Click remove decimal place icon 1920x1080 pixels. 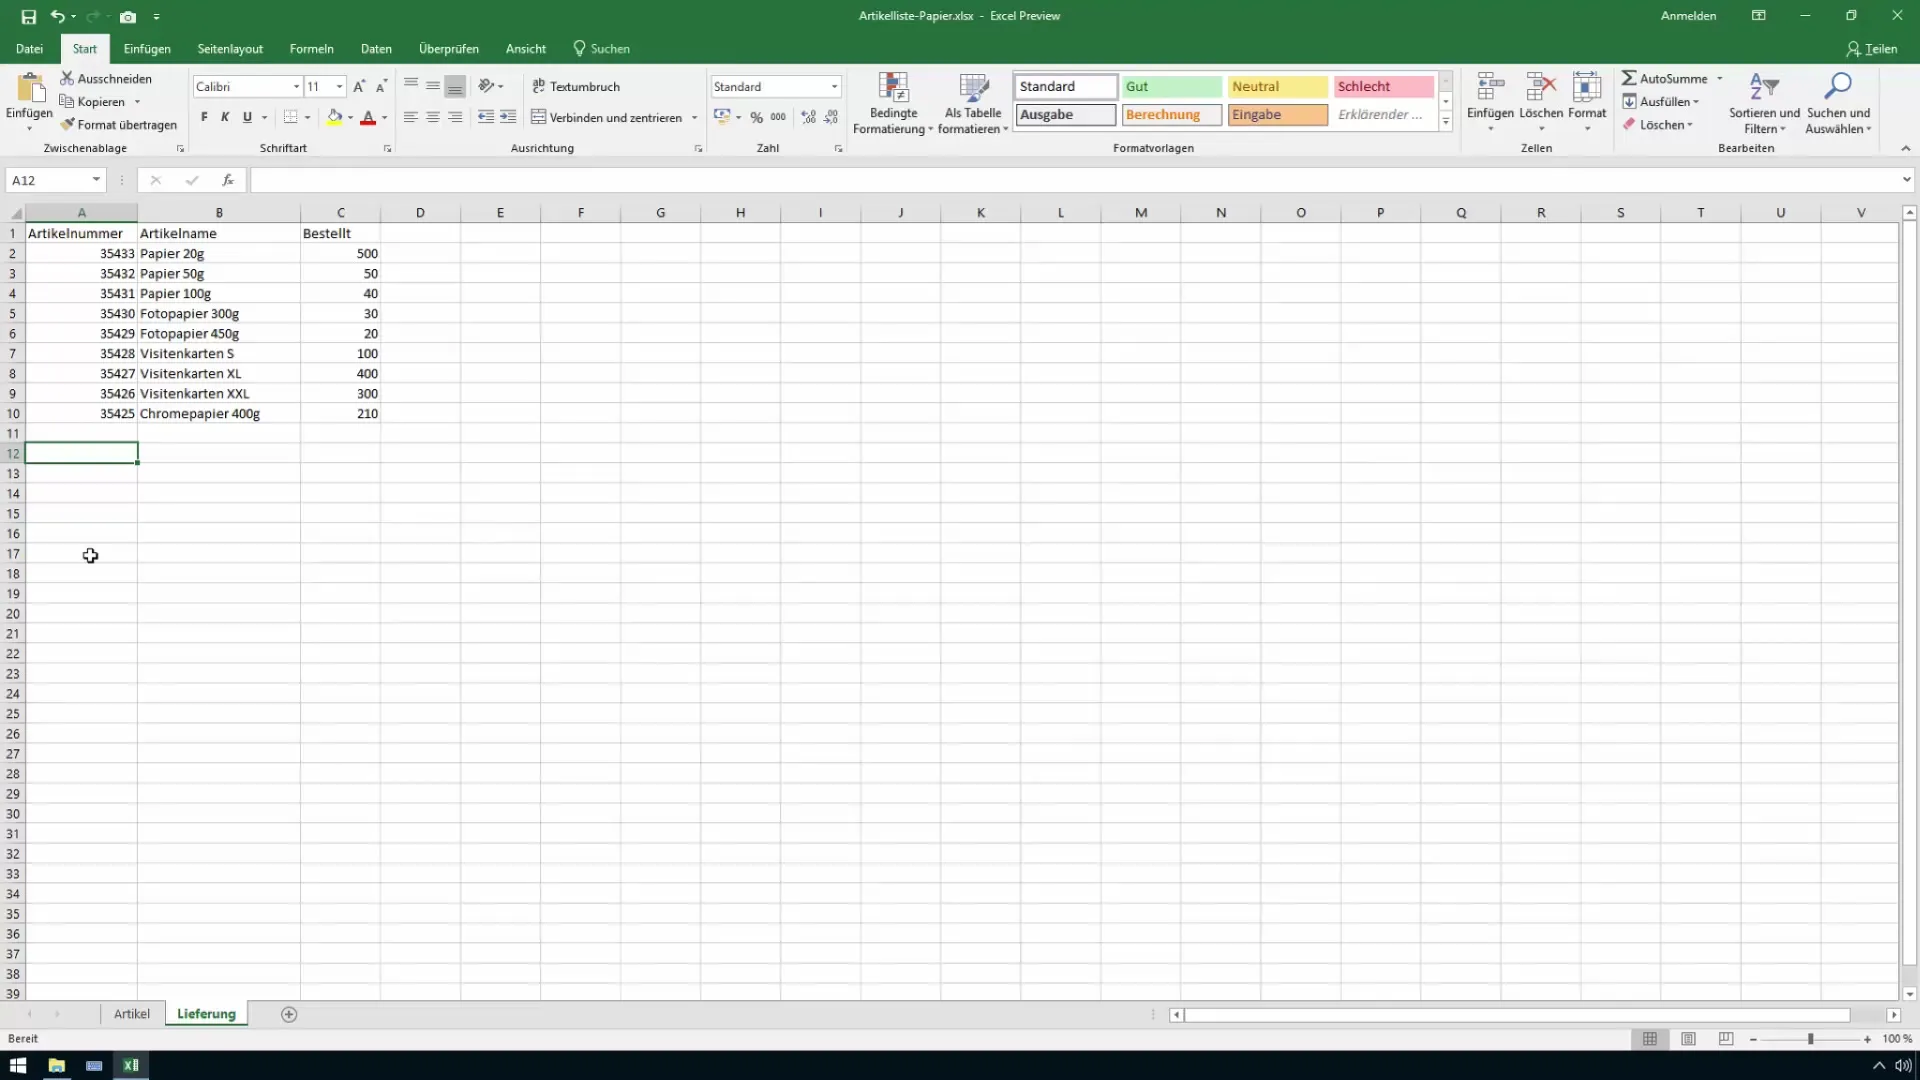(831, 117)
